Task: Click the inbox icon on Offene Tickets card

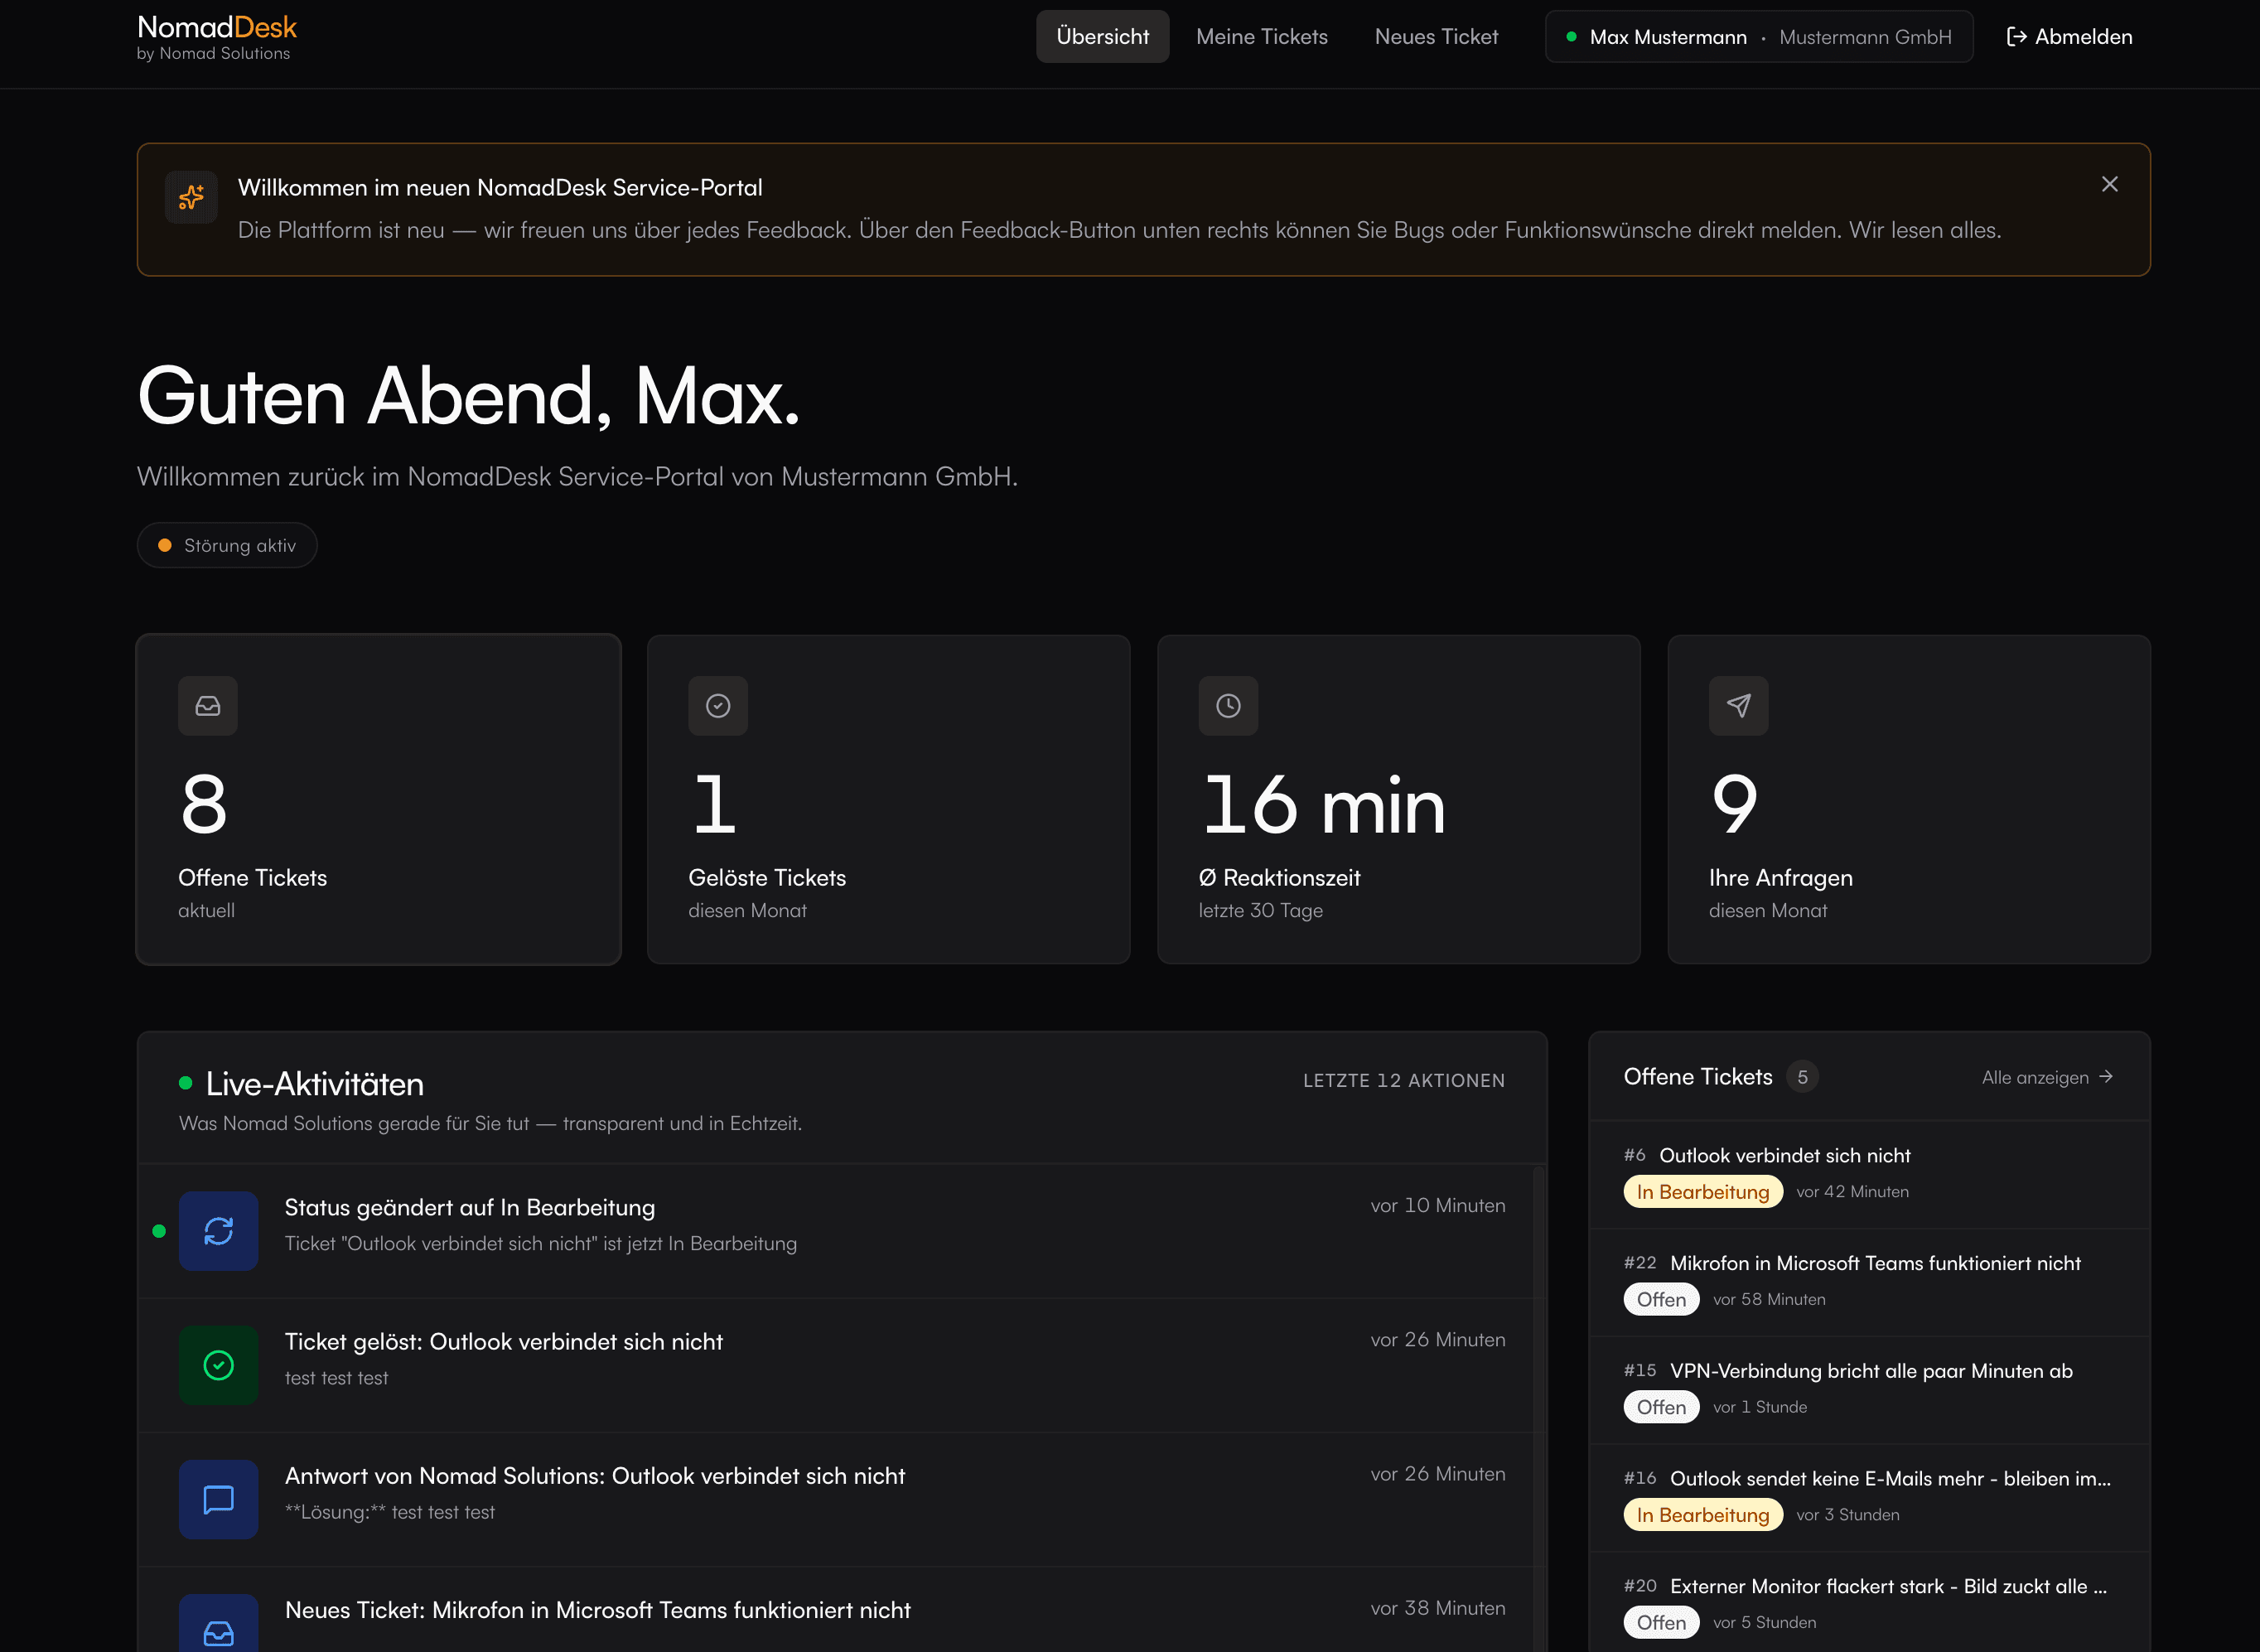Action: pos(207,705)
